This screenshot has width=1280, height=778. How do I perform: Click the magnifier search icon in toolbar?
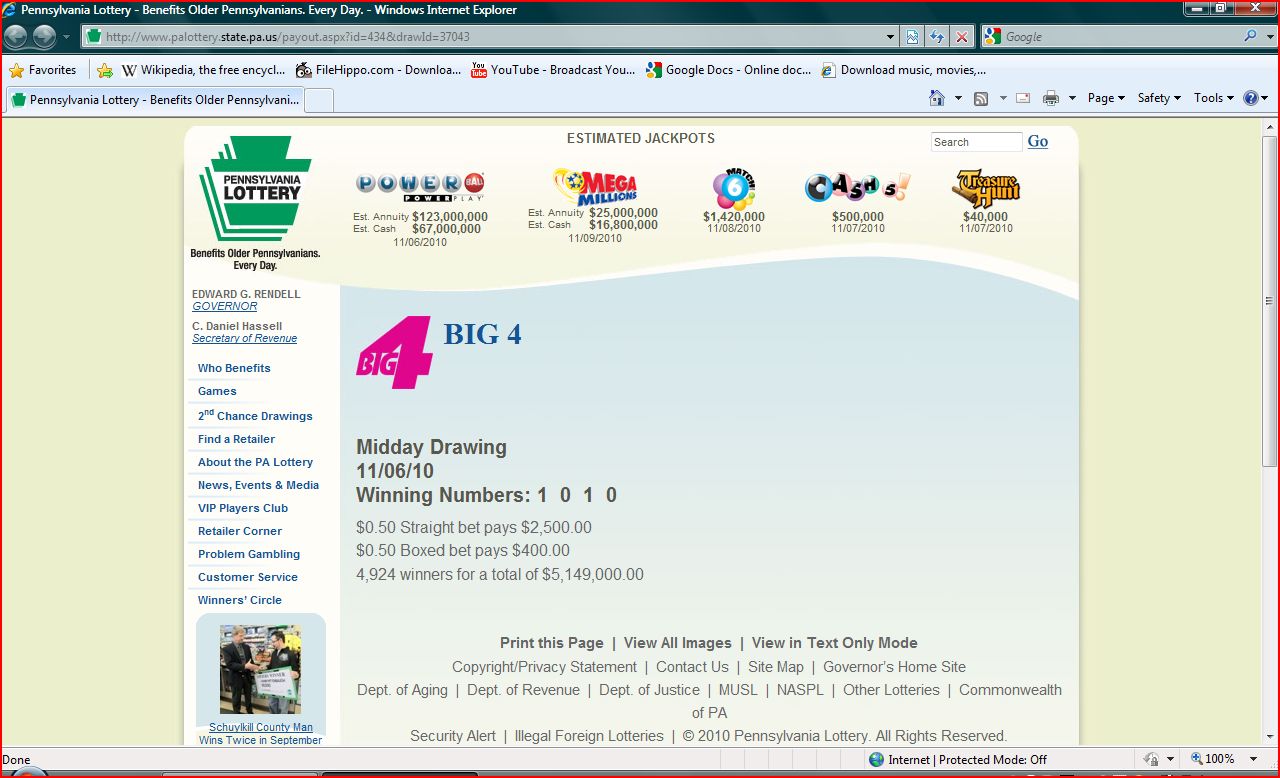point(1251,37)
